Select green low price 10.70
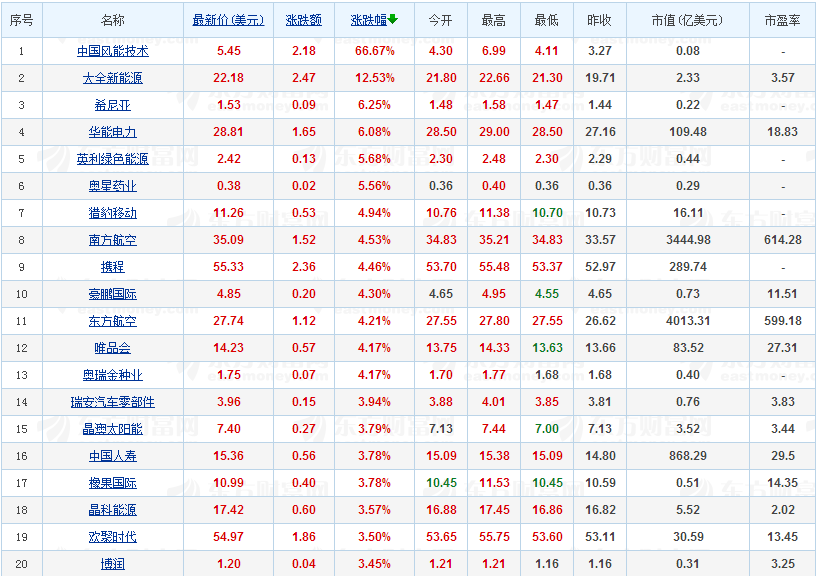The height and width of the screenshot is (576, 821). [547, 213]
